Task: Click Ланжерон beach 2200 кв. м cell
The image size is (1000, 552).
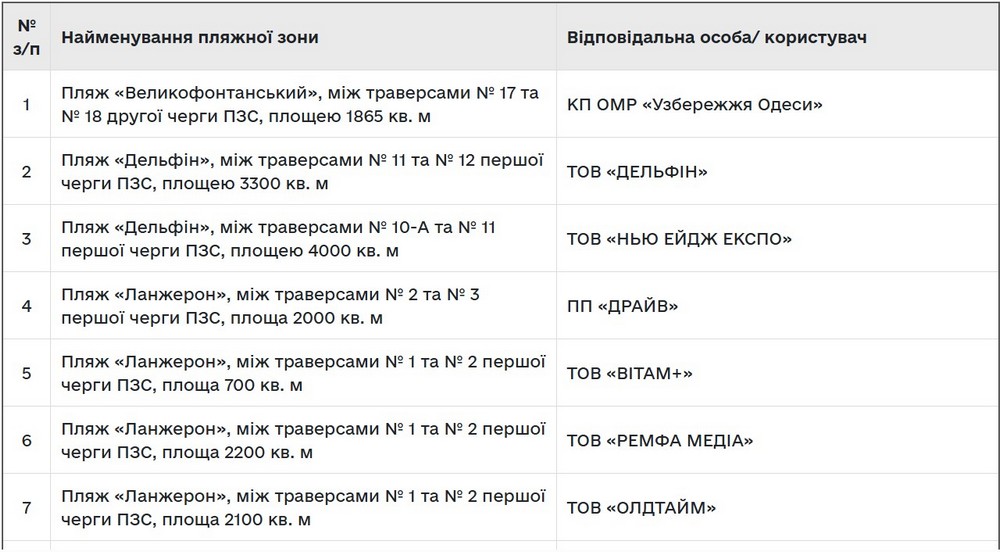Action: pyautogui.click(x=304, y=440)
